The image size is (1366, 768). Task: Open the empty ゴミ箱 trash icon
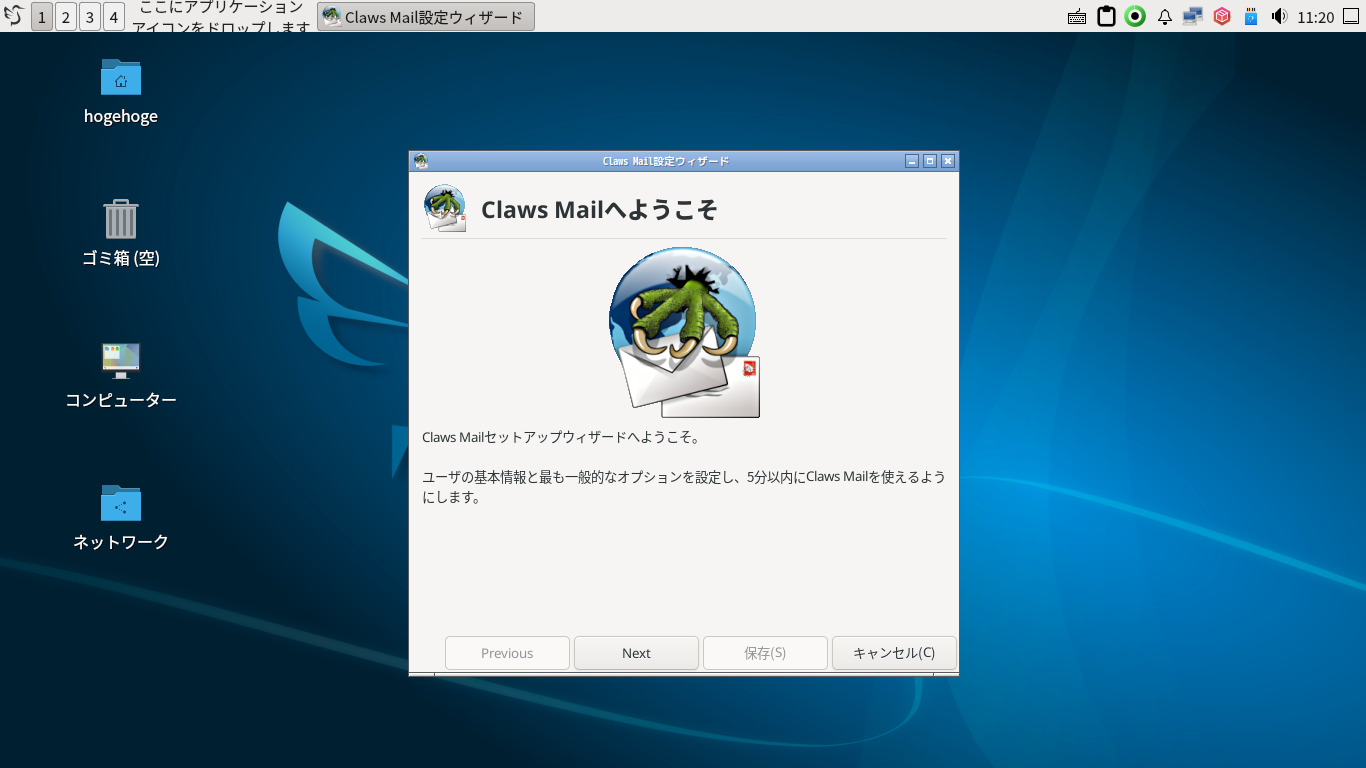click(120, 220)
